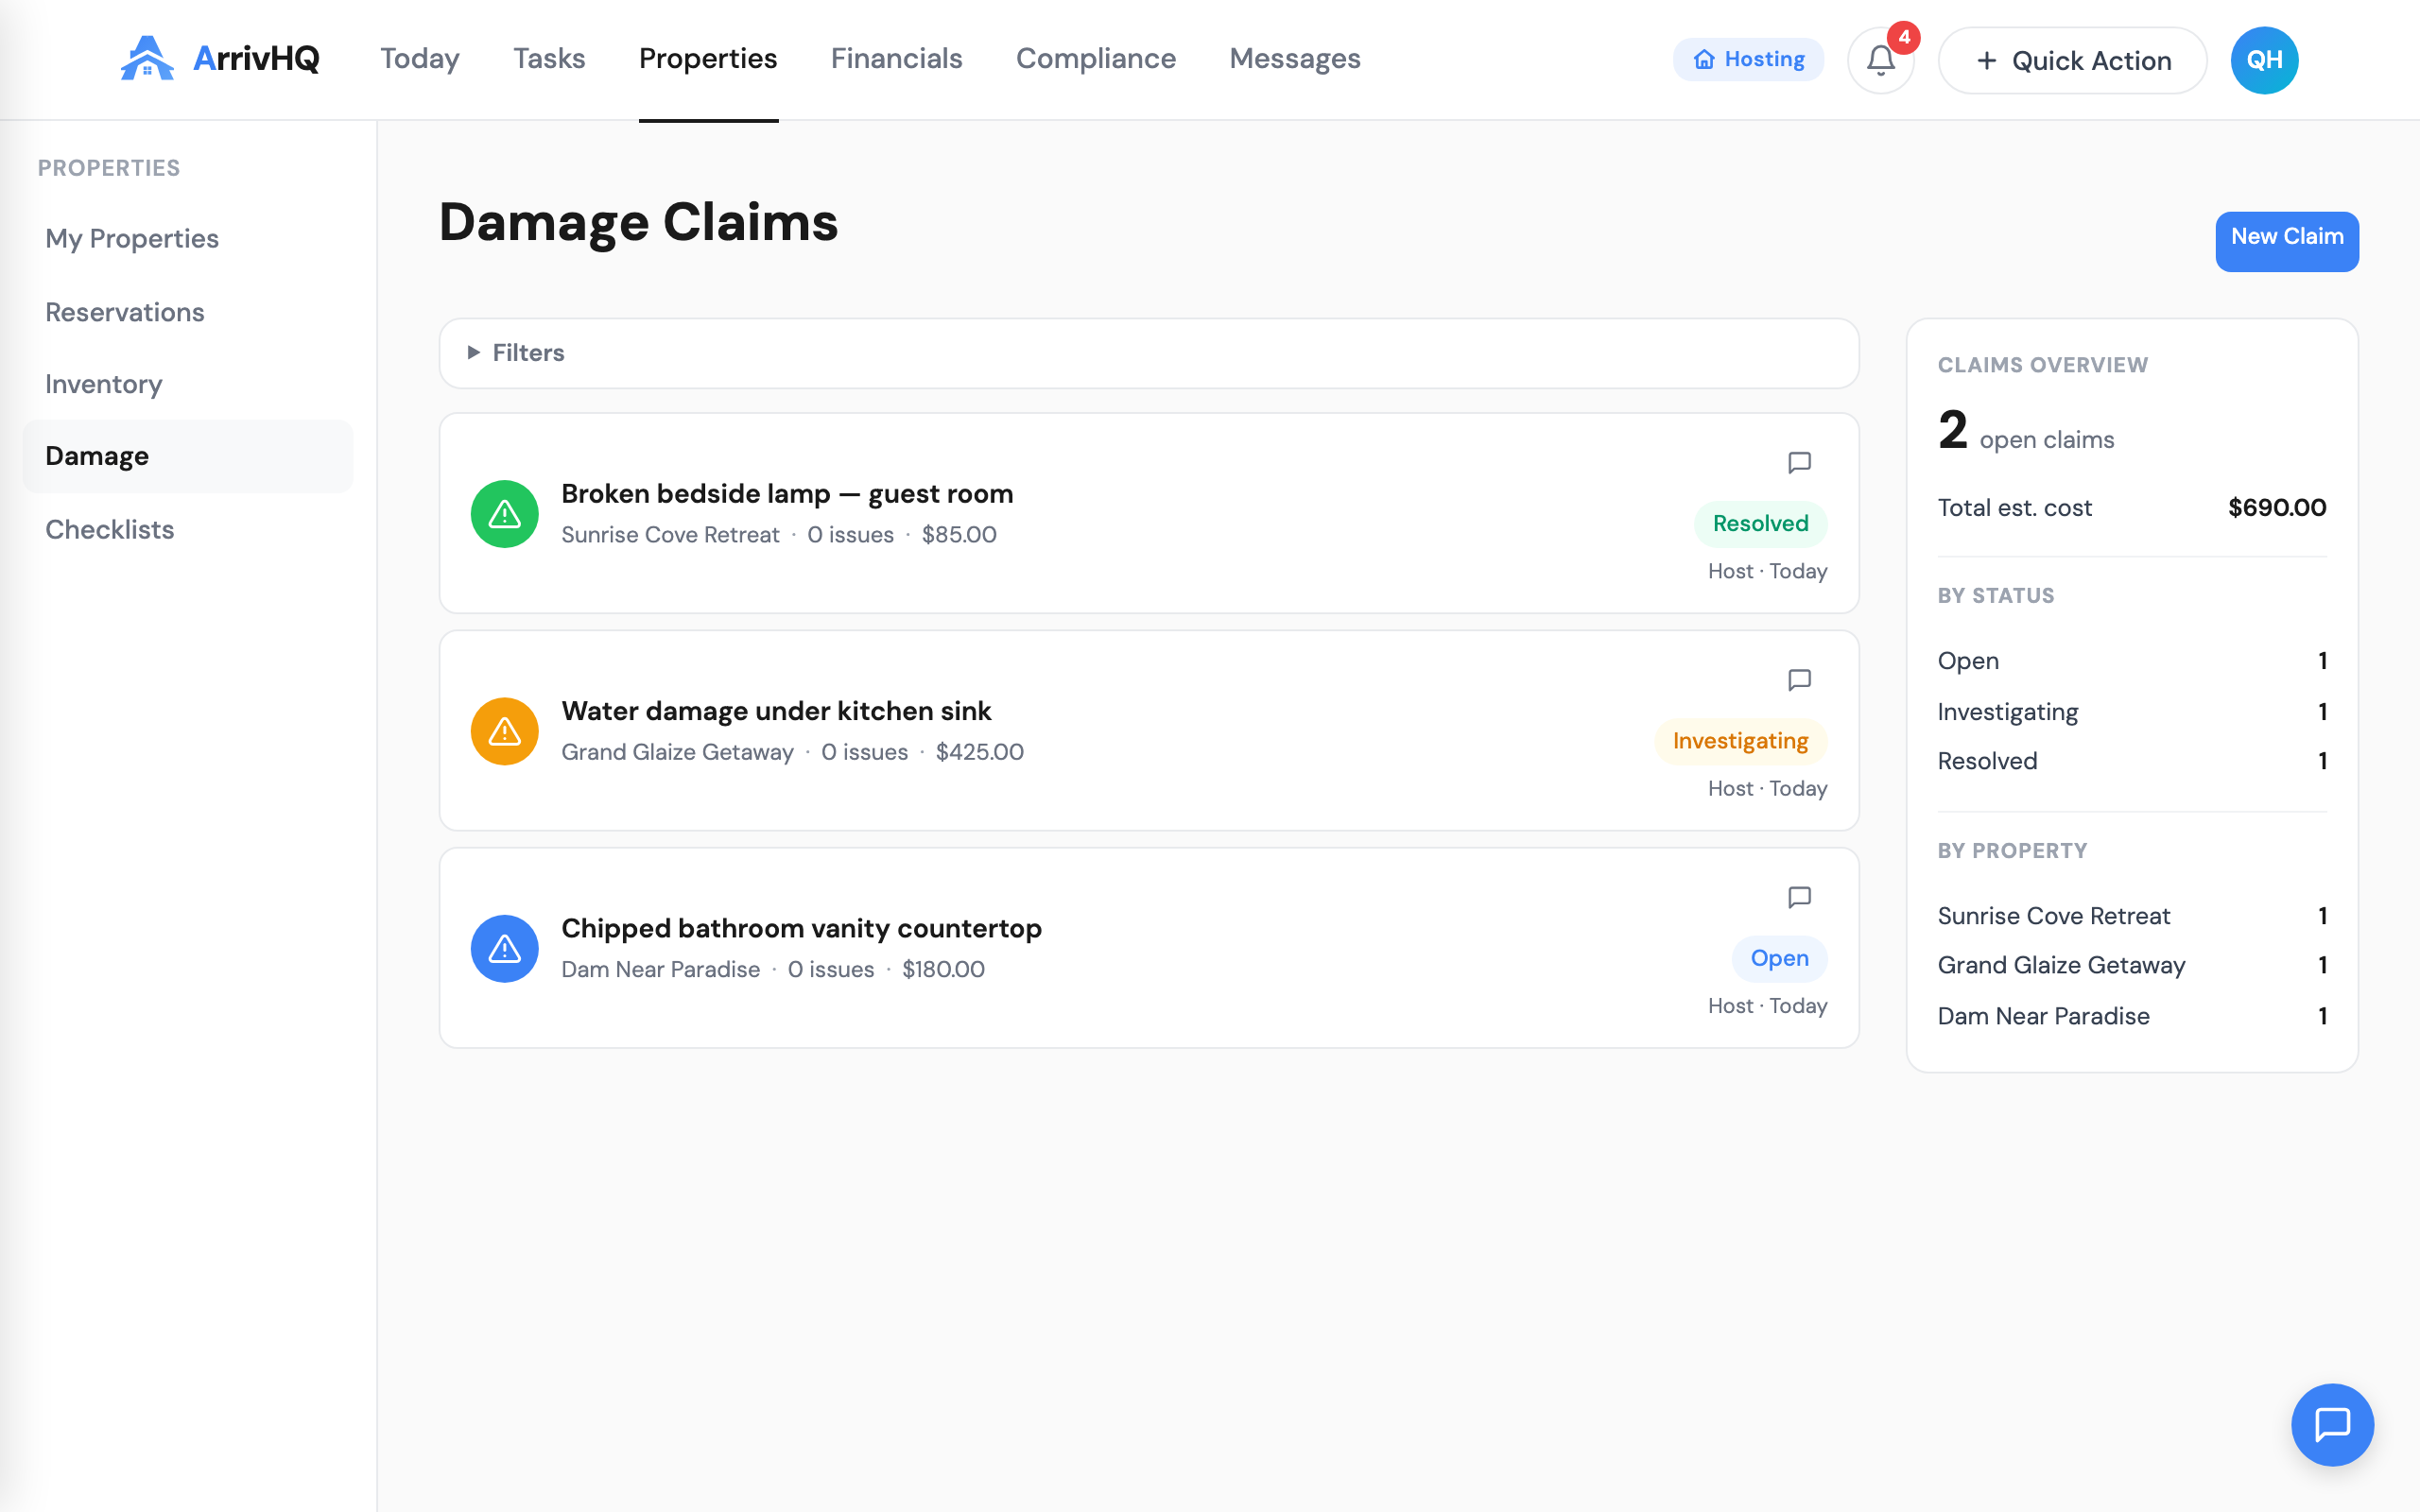Image resolution: width=2420 pixels, height=1512 pixels.
Task: Open comments on Broken bedside lamp claim
Action: [1799, 462]
